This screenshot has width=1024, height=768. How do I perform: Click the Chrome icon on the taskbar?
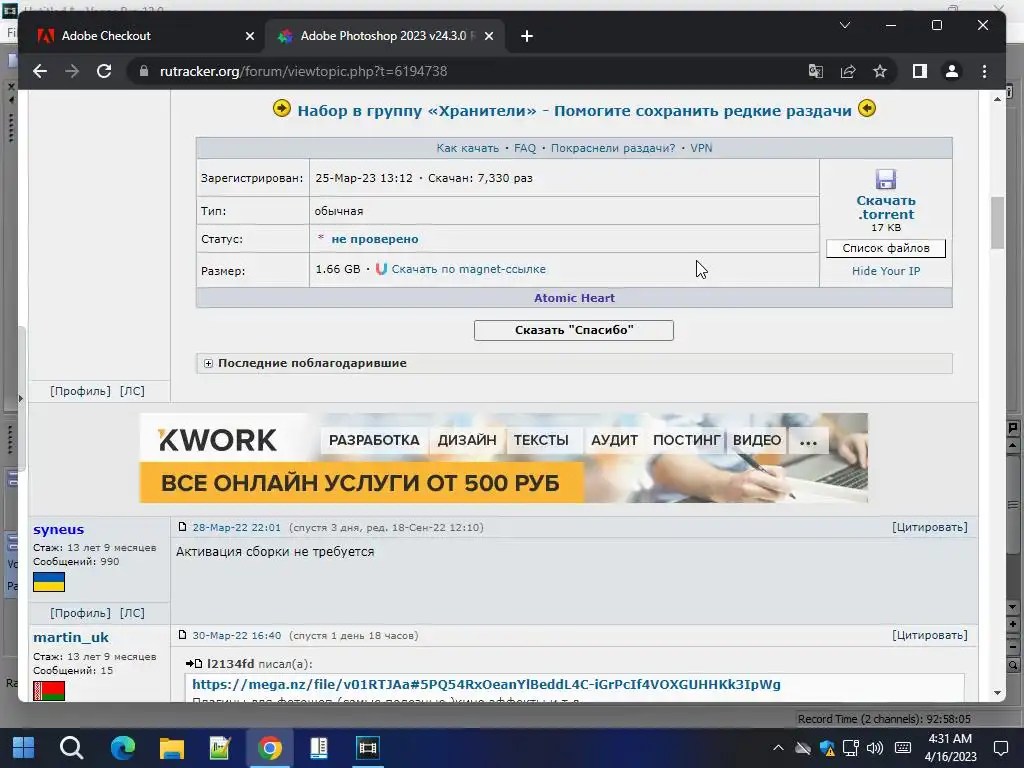(x=269, y=748)
